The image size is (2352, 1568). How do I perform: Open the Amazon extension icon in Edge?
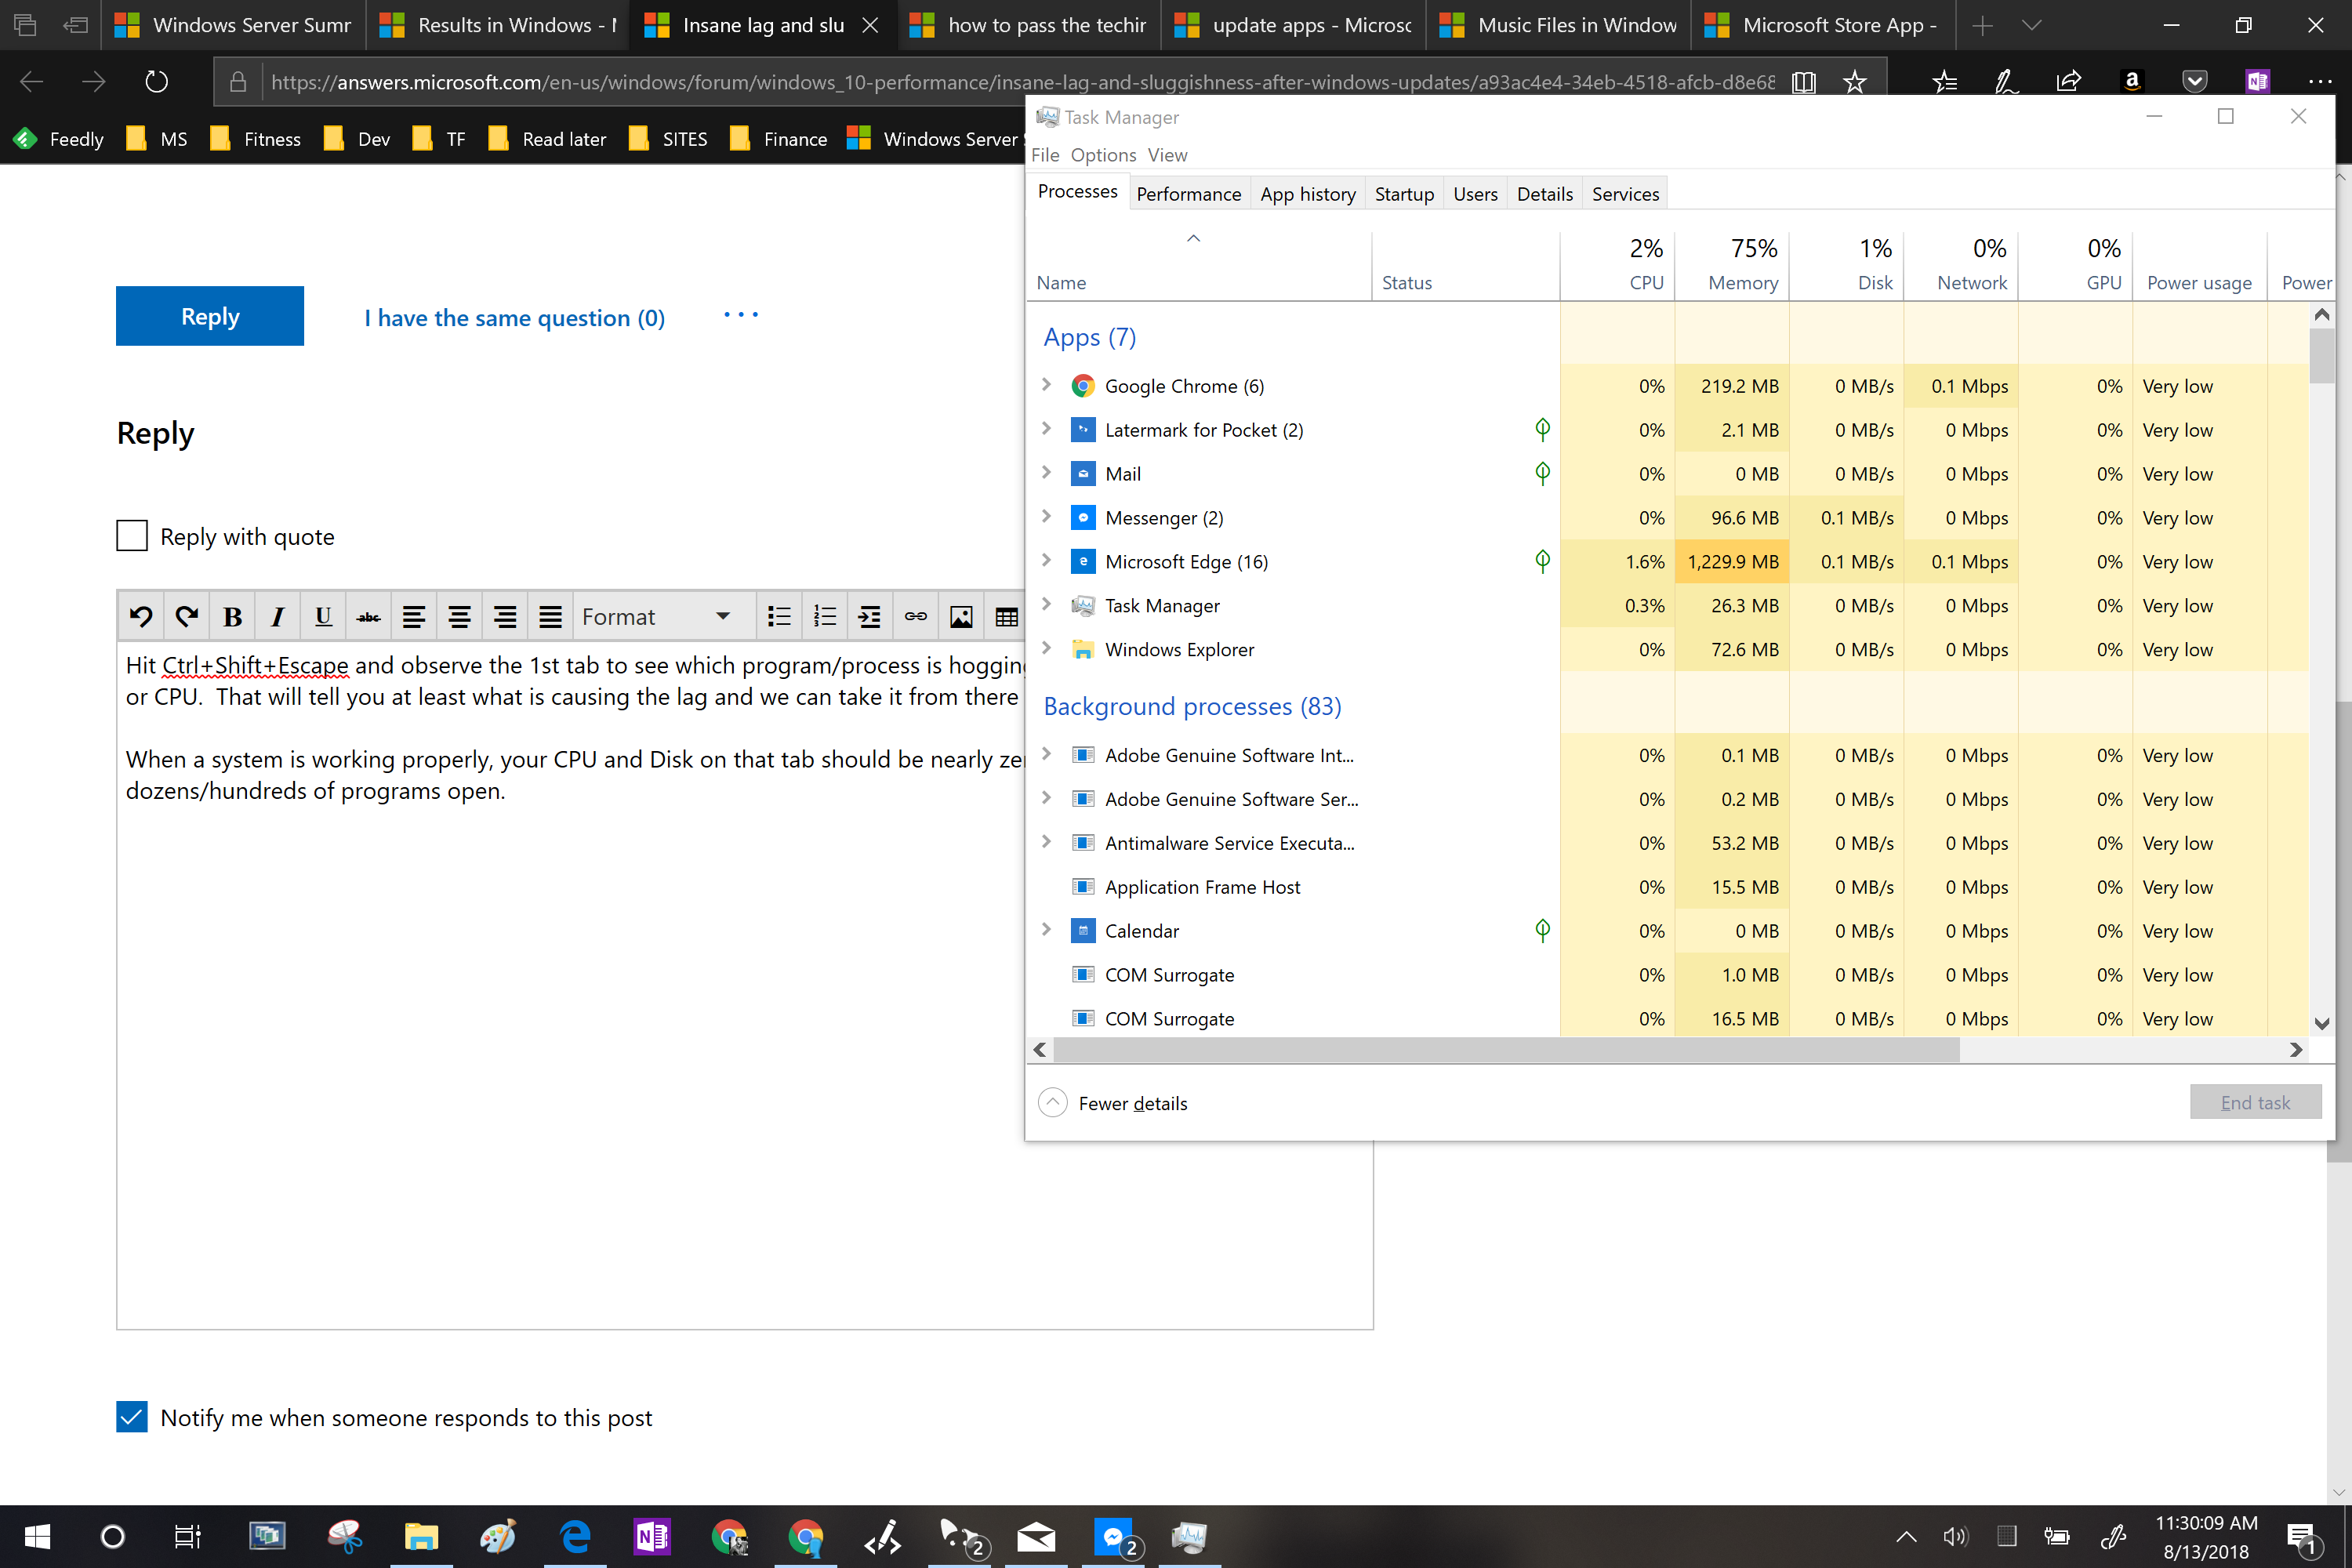coord(2132,81)
